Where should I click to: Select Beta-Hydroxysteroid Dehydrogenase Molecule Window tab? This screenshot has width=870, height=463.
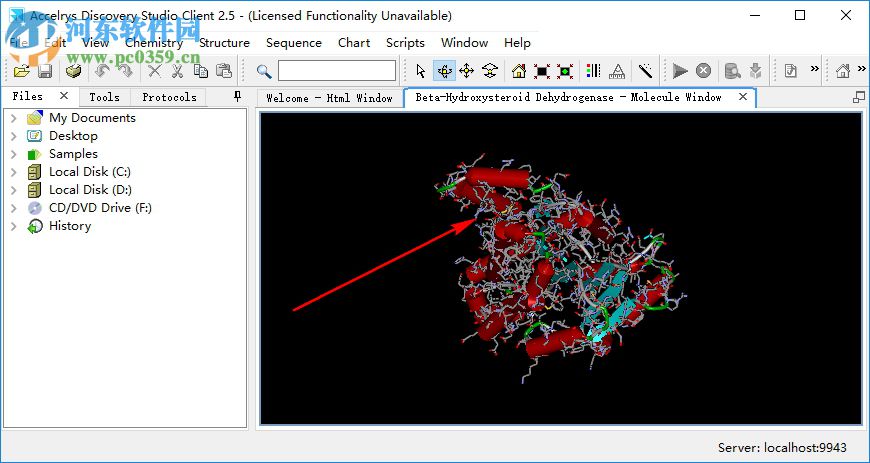569,97
